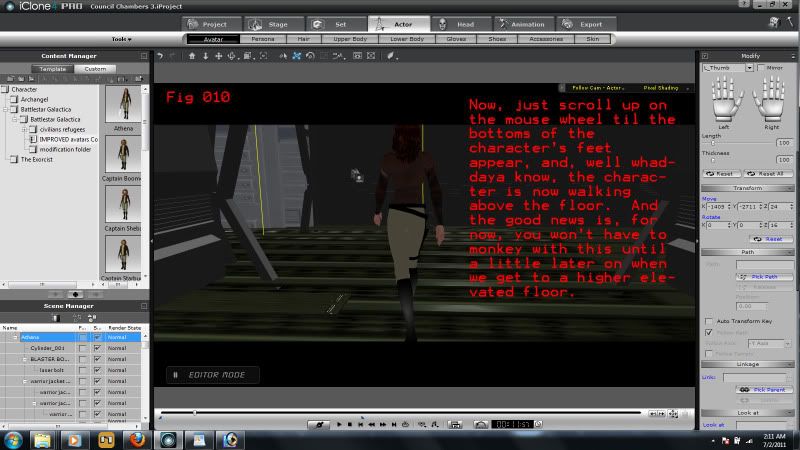Image resolution: width=800 pixels, height=450 pixels.
Task: Open the Tools dropdown menu
Action: tap(121, 39)
